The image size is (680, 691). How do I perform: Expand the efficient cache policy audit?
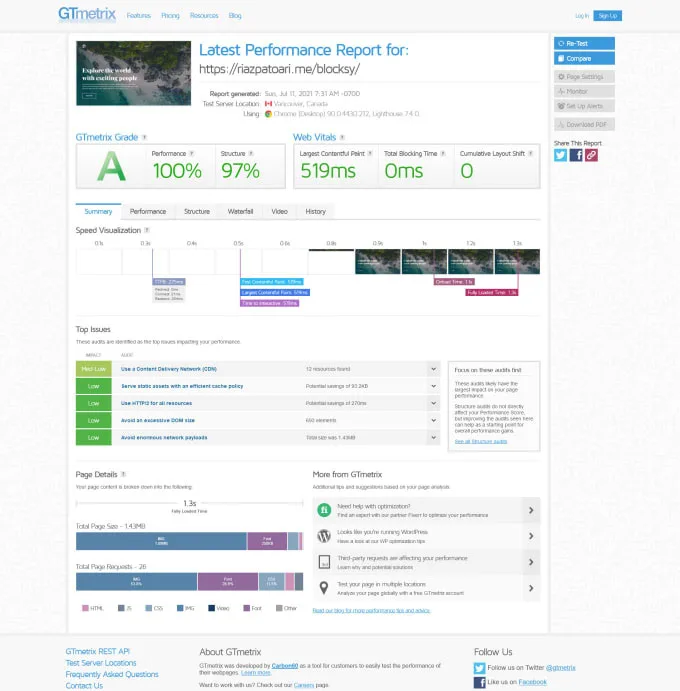click(x=434, y=386)
